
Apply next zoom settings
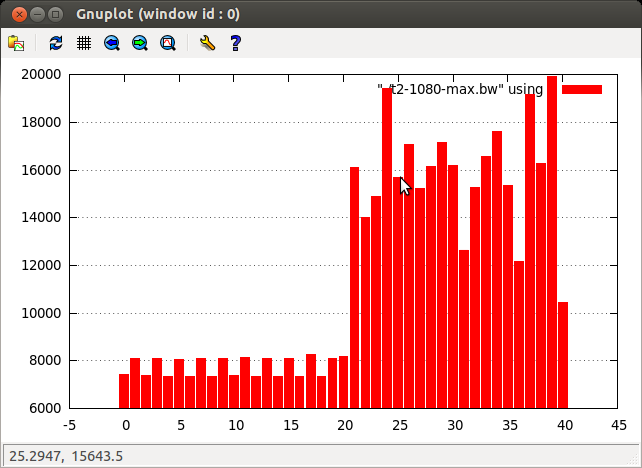(x=140, y=43)
